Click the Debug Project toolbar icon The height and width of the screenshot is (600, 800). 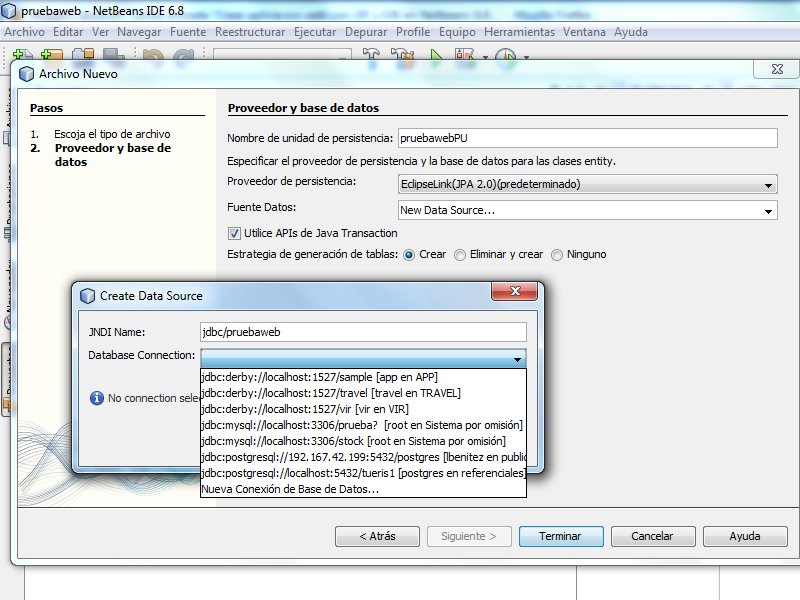click(x=465, y=55)
